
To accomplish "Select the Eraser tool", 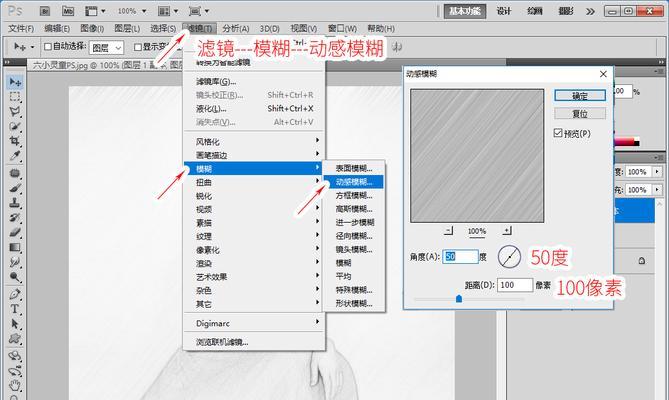I will point(15,233).
